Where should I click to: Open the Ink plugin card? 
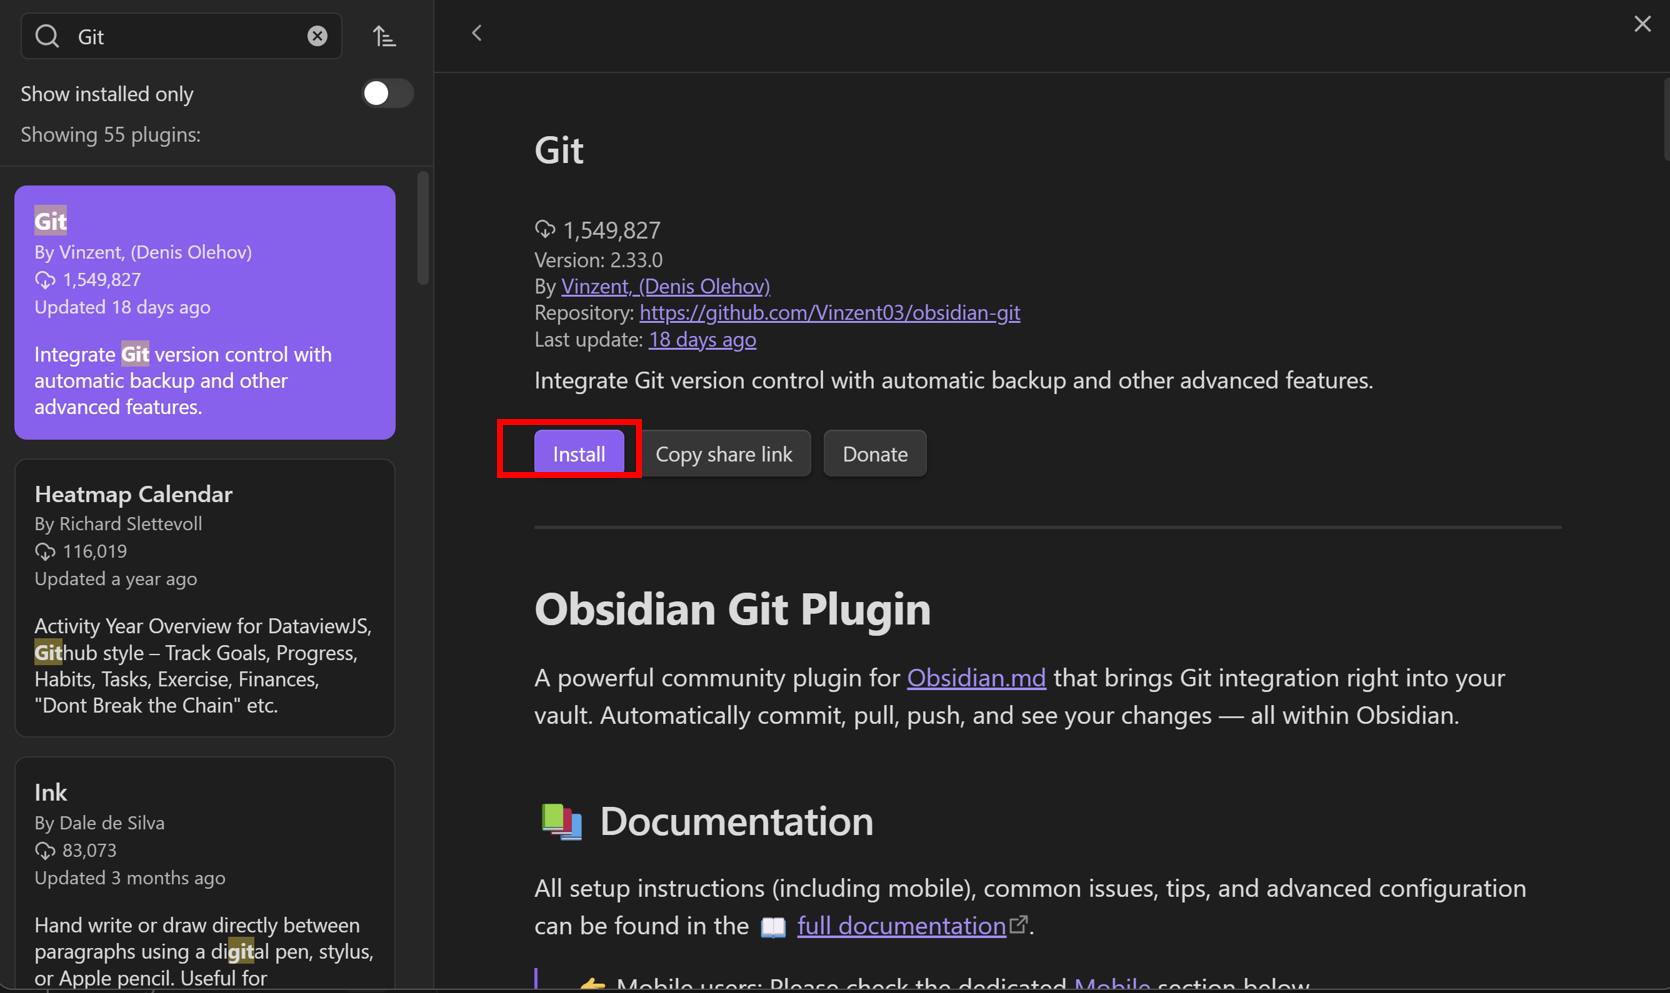click(x=205, y=875)
